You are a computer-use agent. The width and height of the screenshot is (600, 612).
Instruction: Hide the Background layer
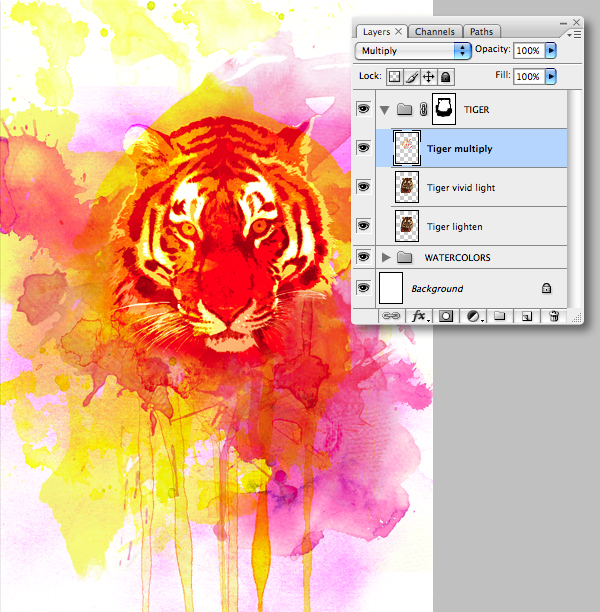(x=363, y=288)
